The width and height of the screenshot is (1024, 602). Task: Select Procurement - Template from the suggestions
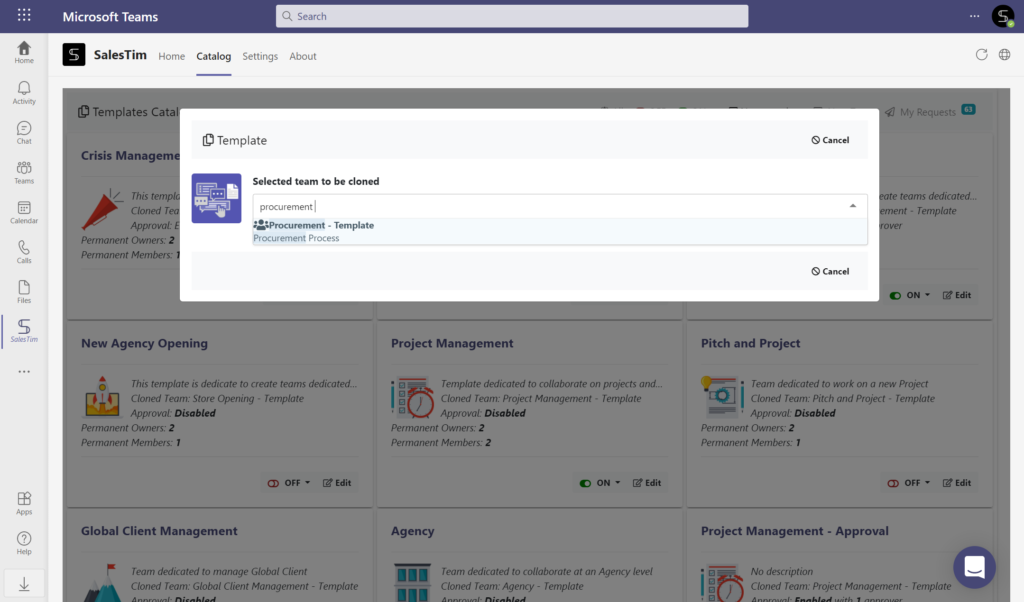point(560,231)
